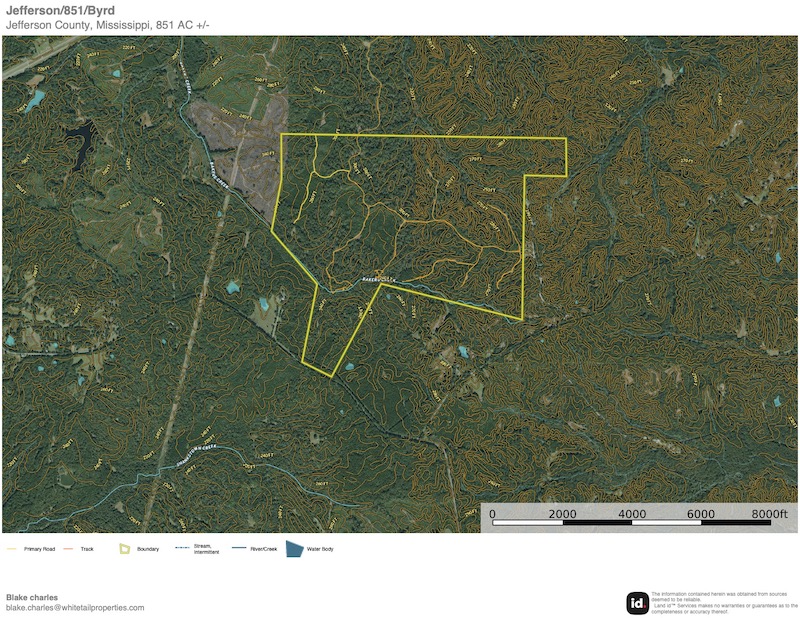Click the Water Body legend icon

pyautogui.click(x=295, y=549)
